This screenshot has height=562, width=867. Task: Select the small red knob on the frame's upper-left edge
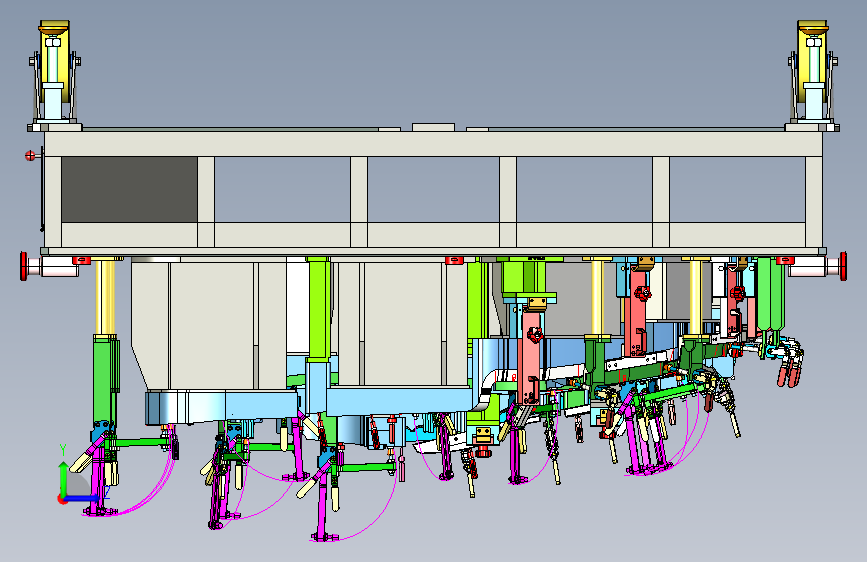click(30, 156)
